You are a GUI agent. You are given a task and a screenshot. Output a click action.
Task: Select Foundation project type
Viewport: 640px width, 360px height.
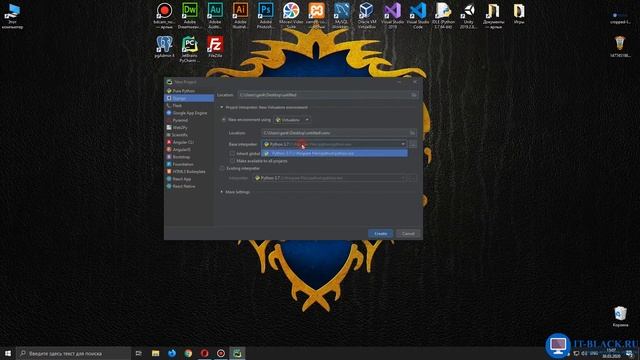pyautogui.click(x=183, y=164)
